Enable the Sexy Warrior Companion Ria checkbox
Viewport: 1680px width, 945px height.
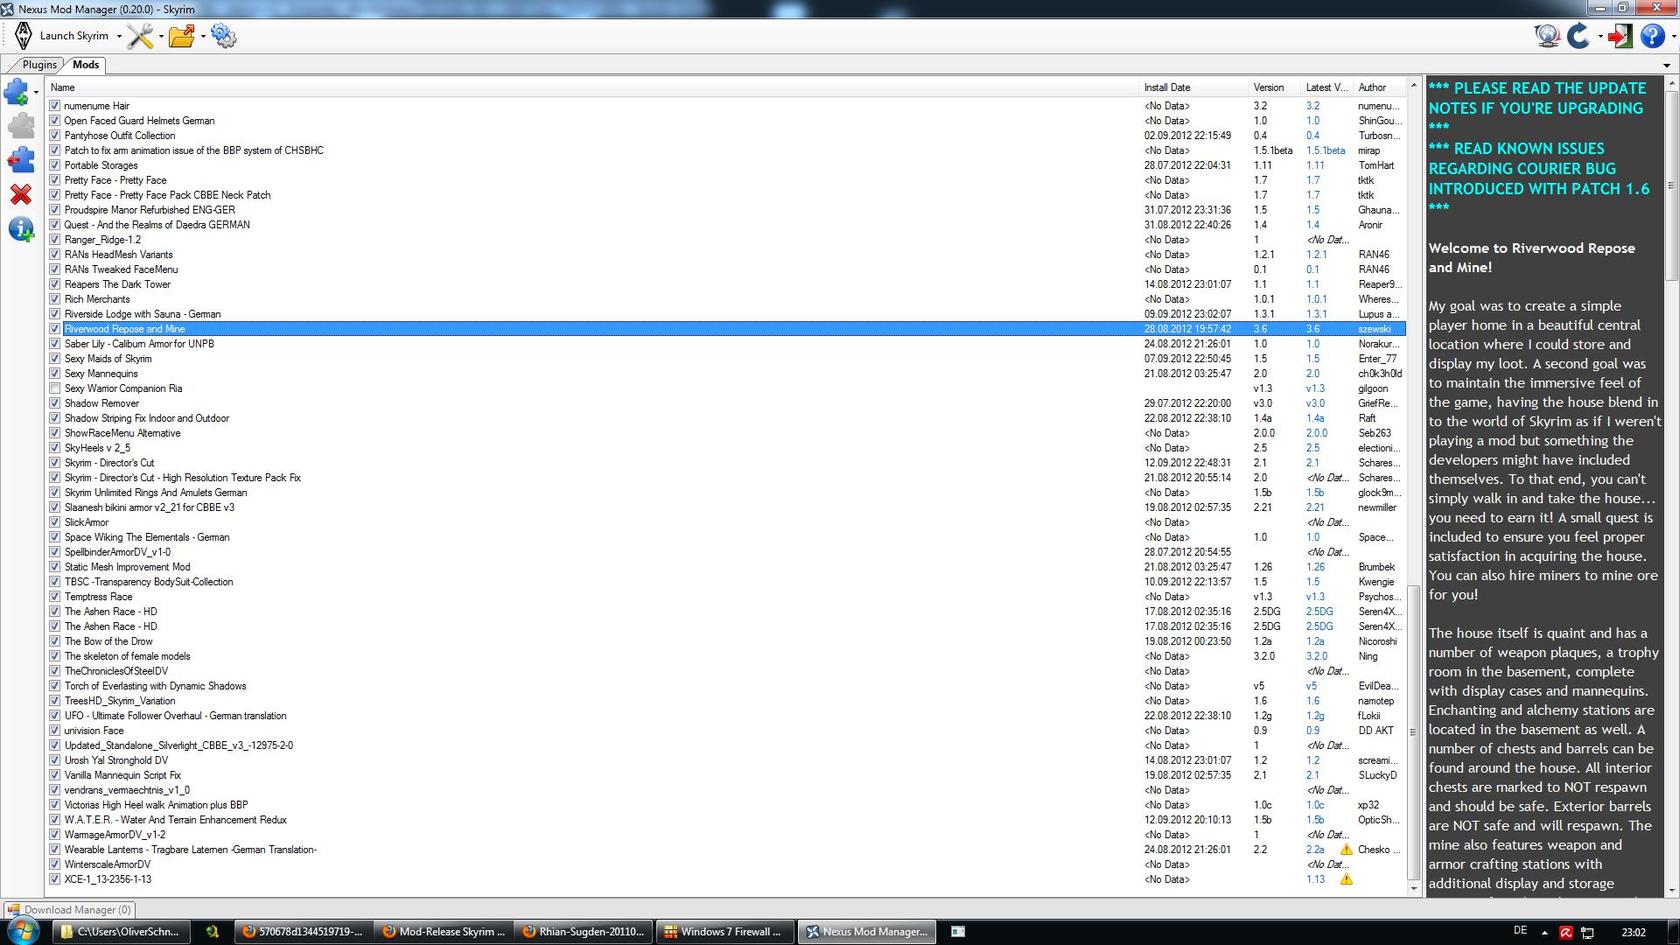pyautogui.click(x=55, y=389)
